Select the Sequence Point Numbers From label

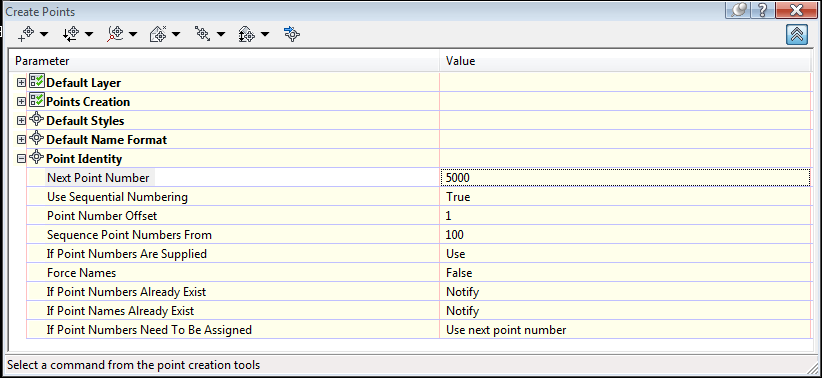[x=129, y=235]
